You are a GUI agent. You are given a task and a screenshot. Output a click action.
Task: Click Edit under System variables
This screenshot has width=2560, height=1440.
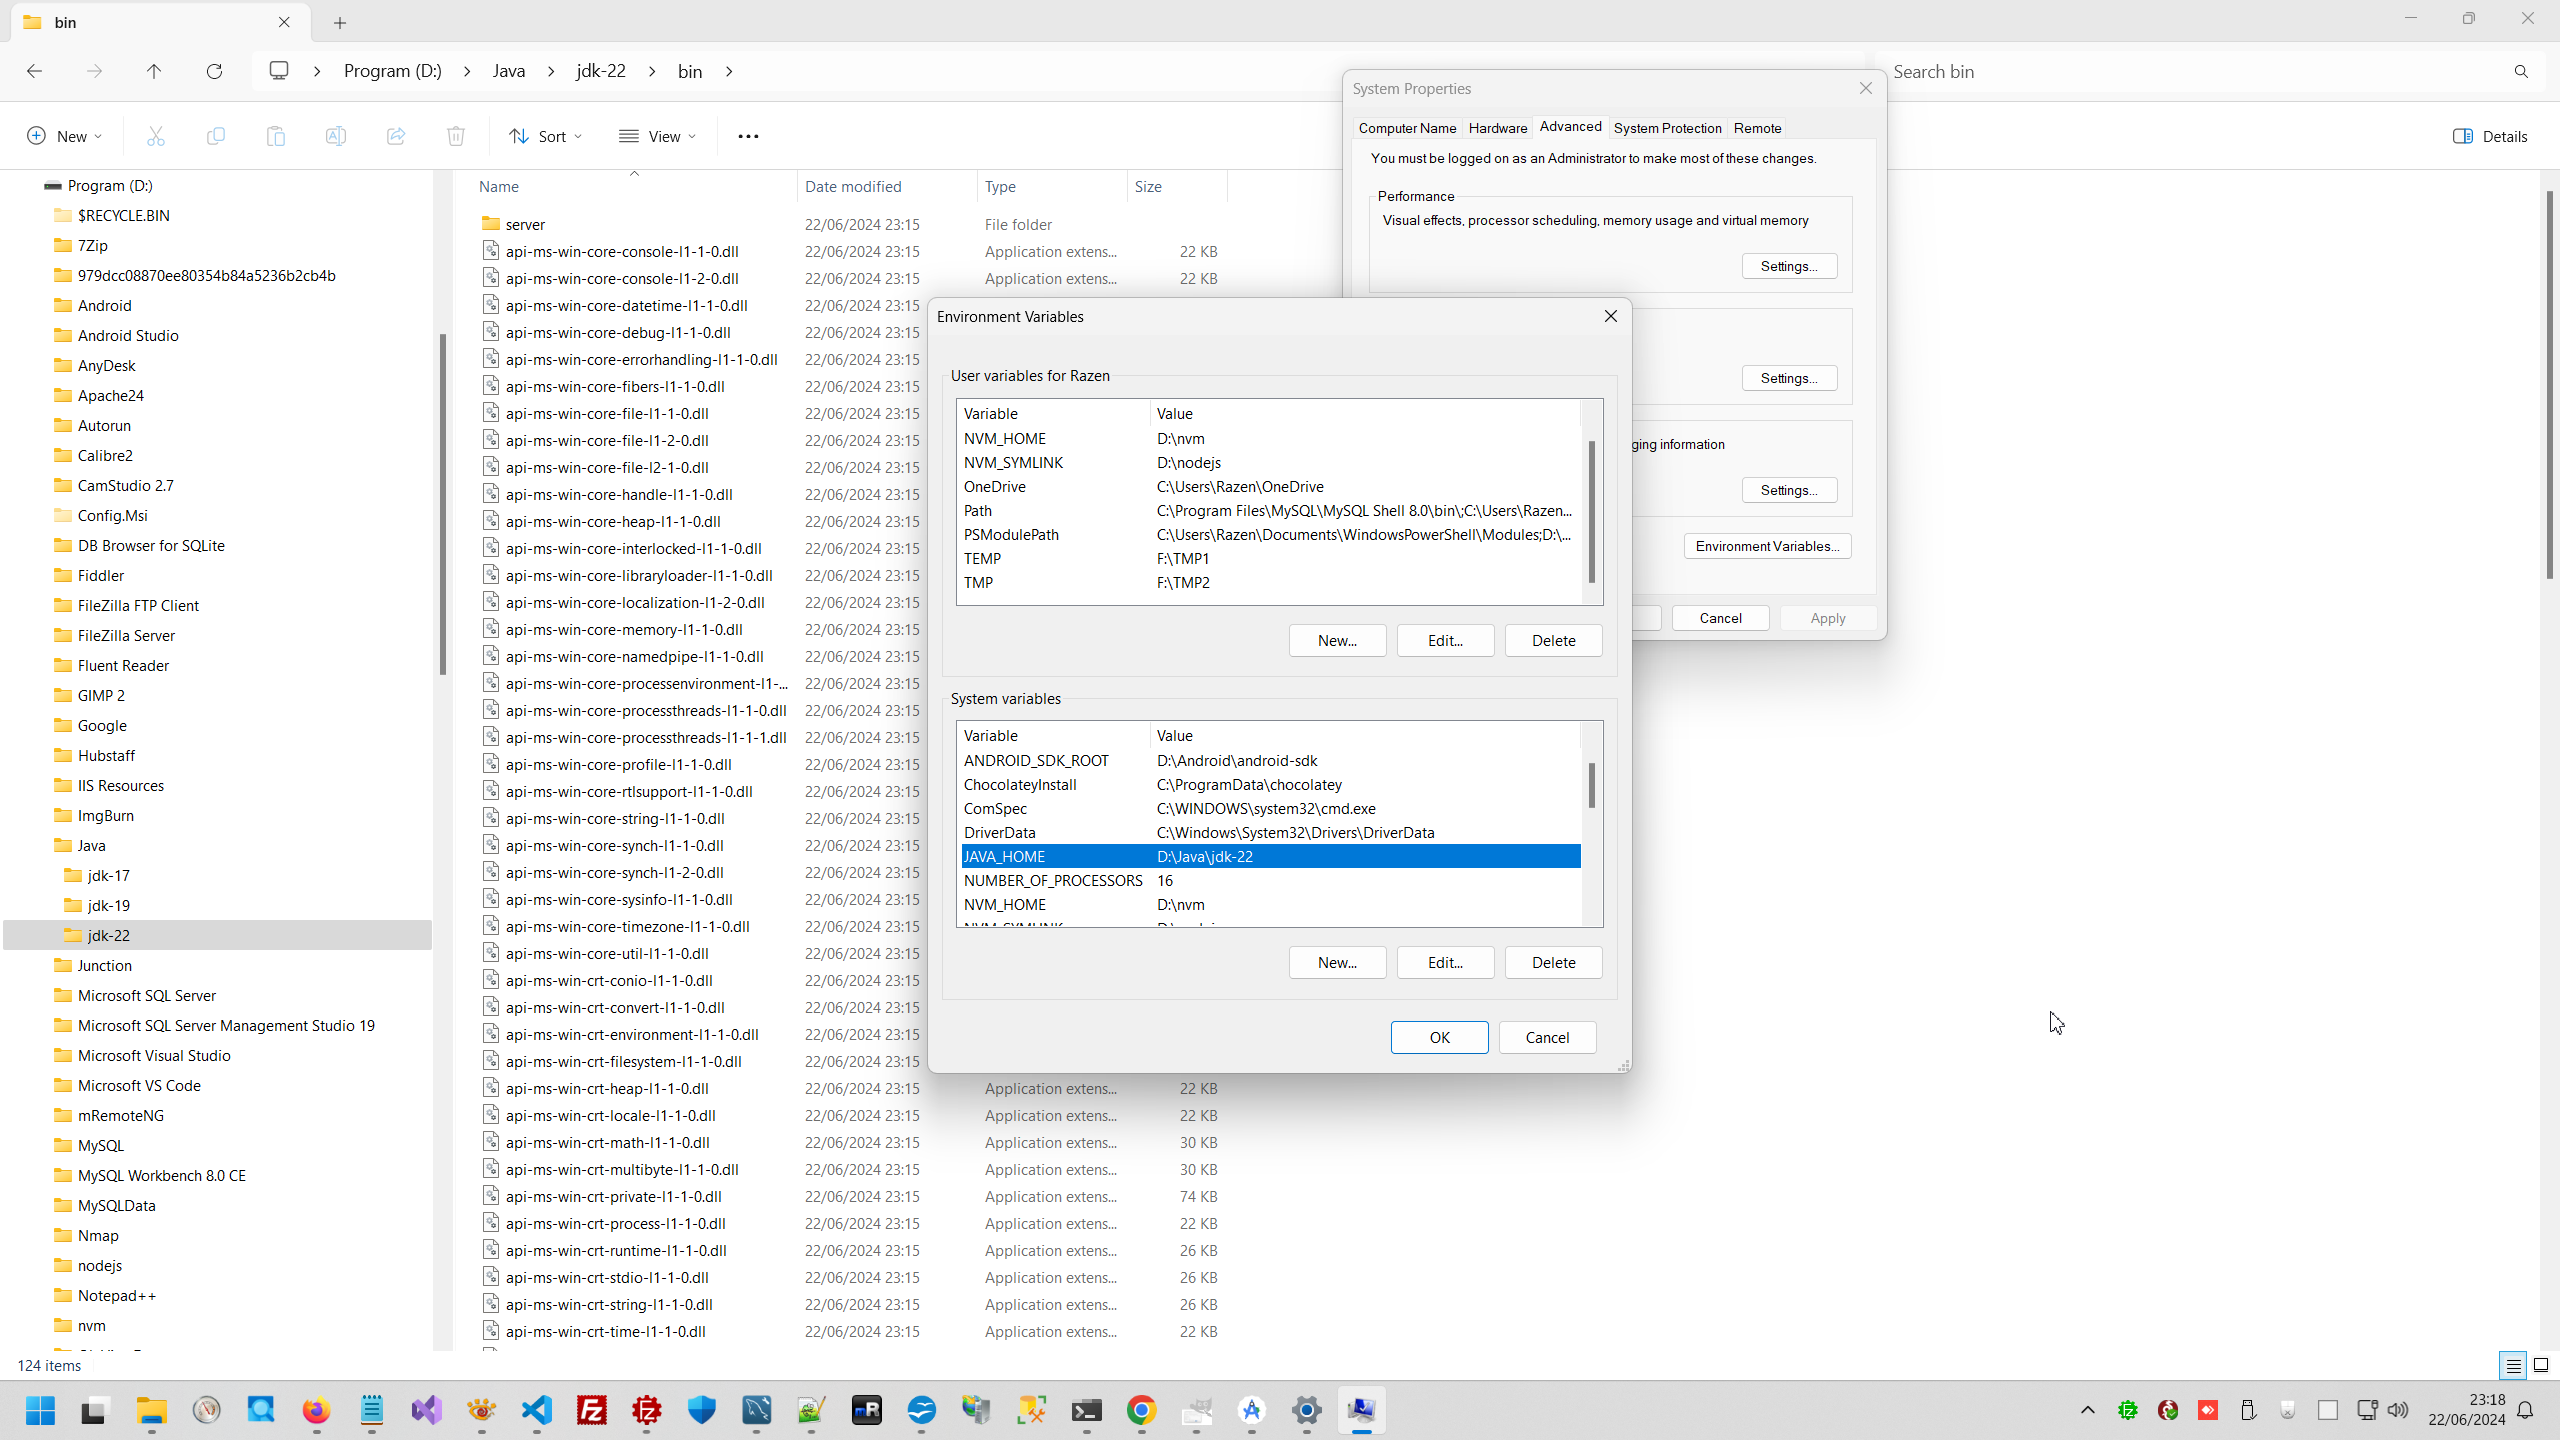coord(1445,962)
